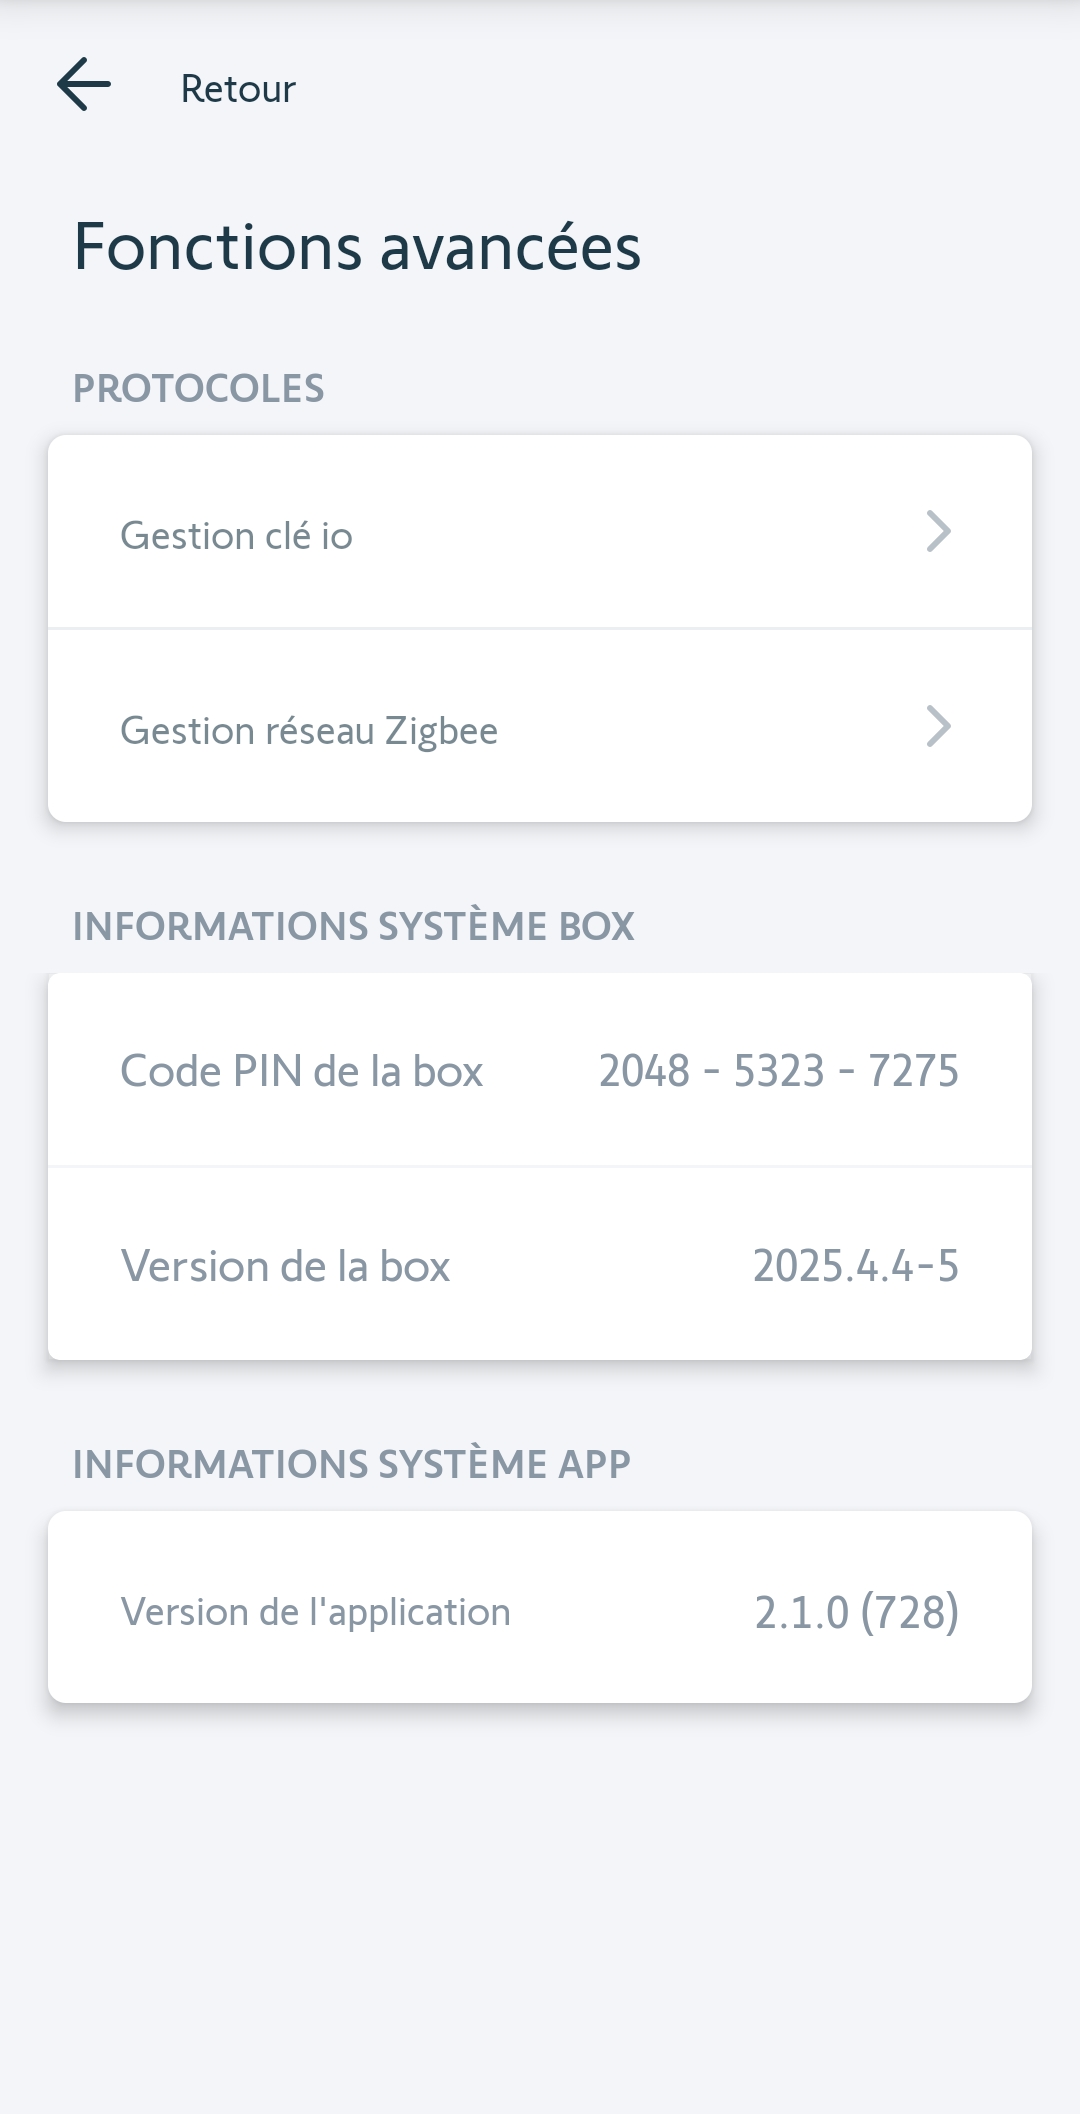Expand the chevron beside Gestion réseau Zigbee

click(938, 727)
